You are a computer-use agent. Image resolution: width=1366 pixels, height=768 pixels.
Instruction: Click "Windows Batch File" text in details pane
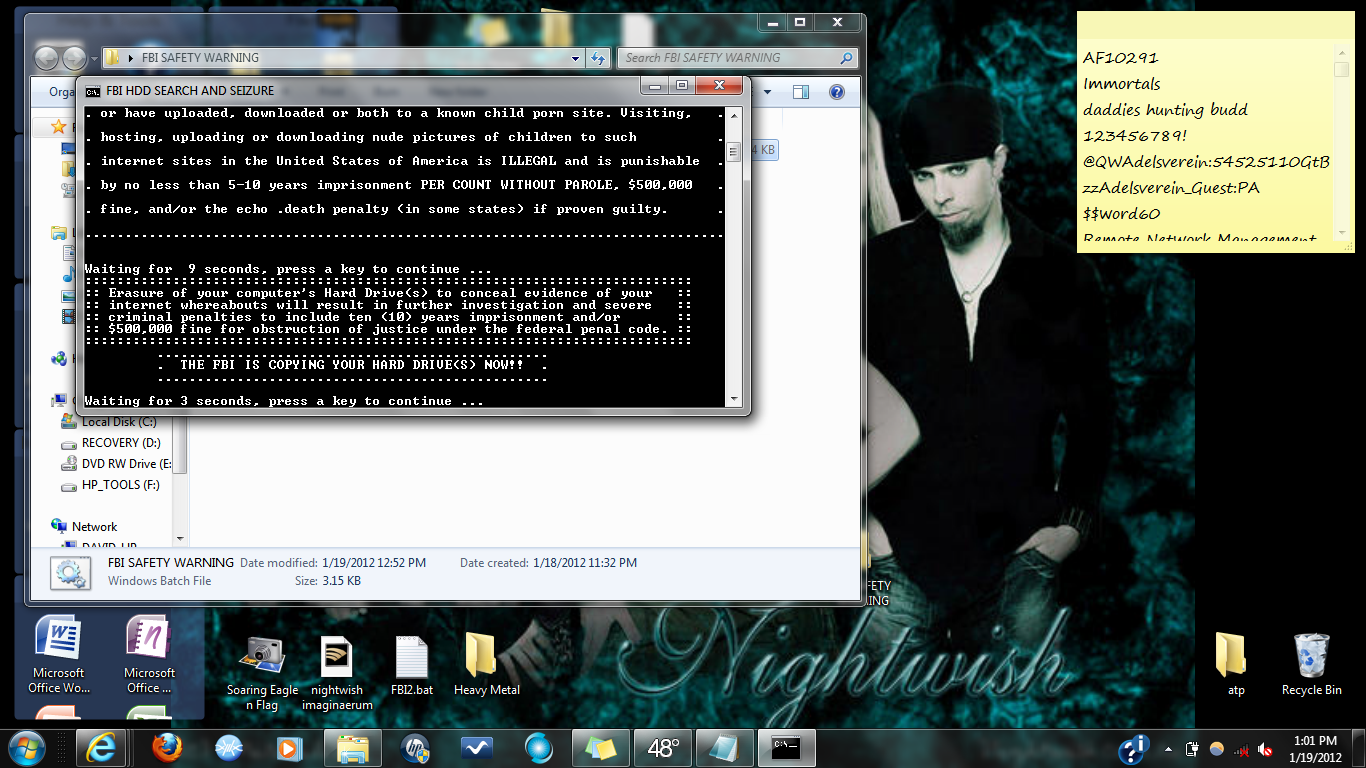(x=159, y=581)
